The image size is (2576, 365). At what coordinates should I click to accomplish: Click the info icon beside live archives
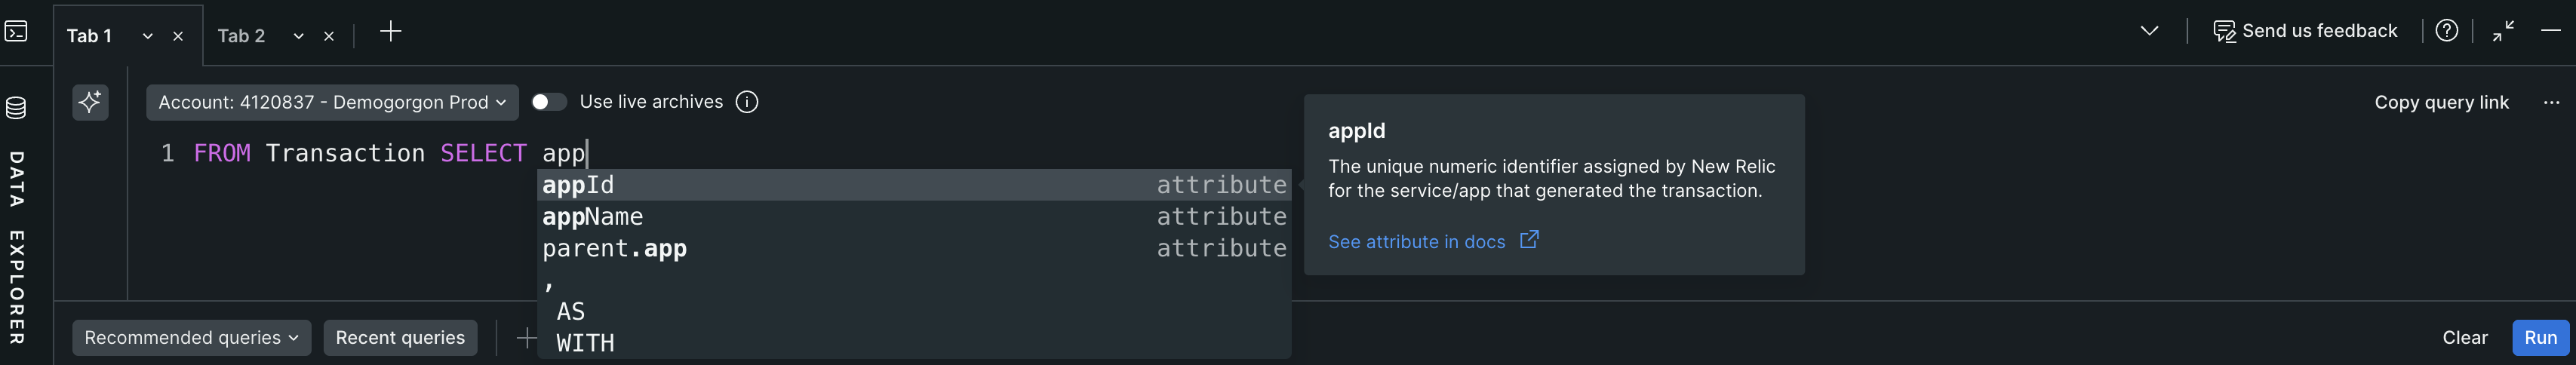pyautogui.click(x=747, y=102)
